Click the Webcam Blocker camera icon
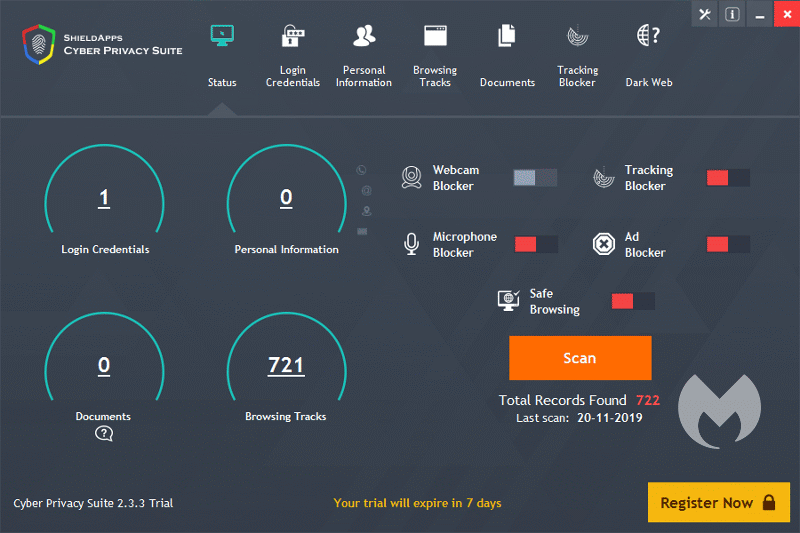This screenshot has height=533, width=800. coord(411,177)
